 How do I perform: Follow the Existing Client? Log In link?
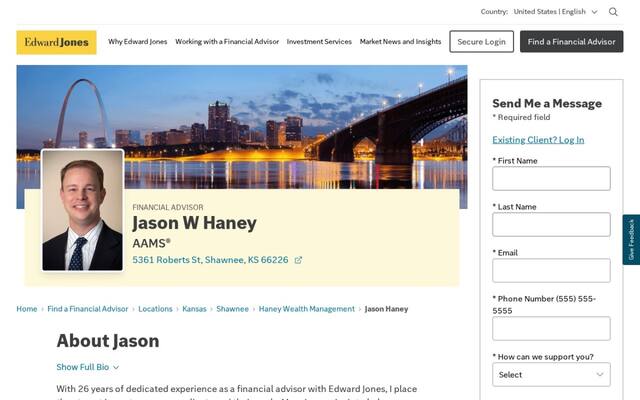(538, 140)
